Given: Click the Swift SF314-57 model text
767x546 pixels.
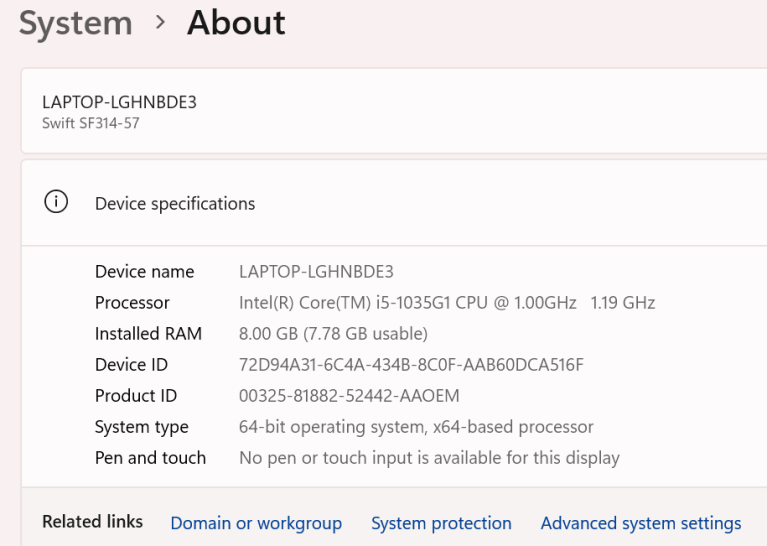Looking at the screenshot, I should click(x=90, y=124).
